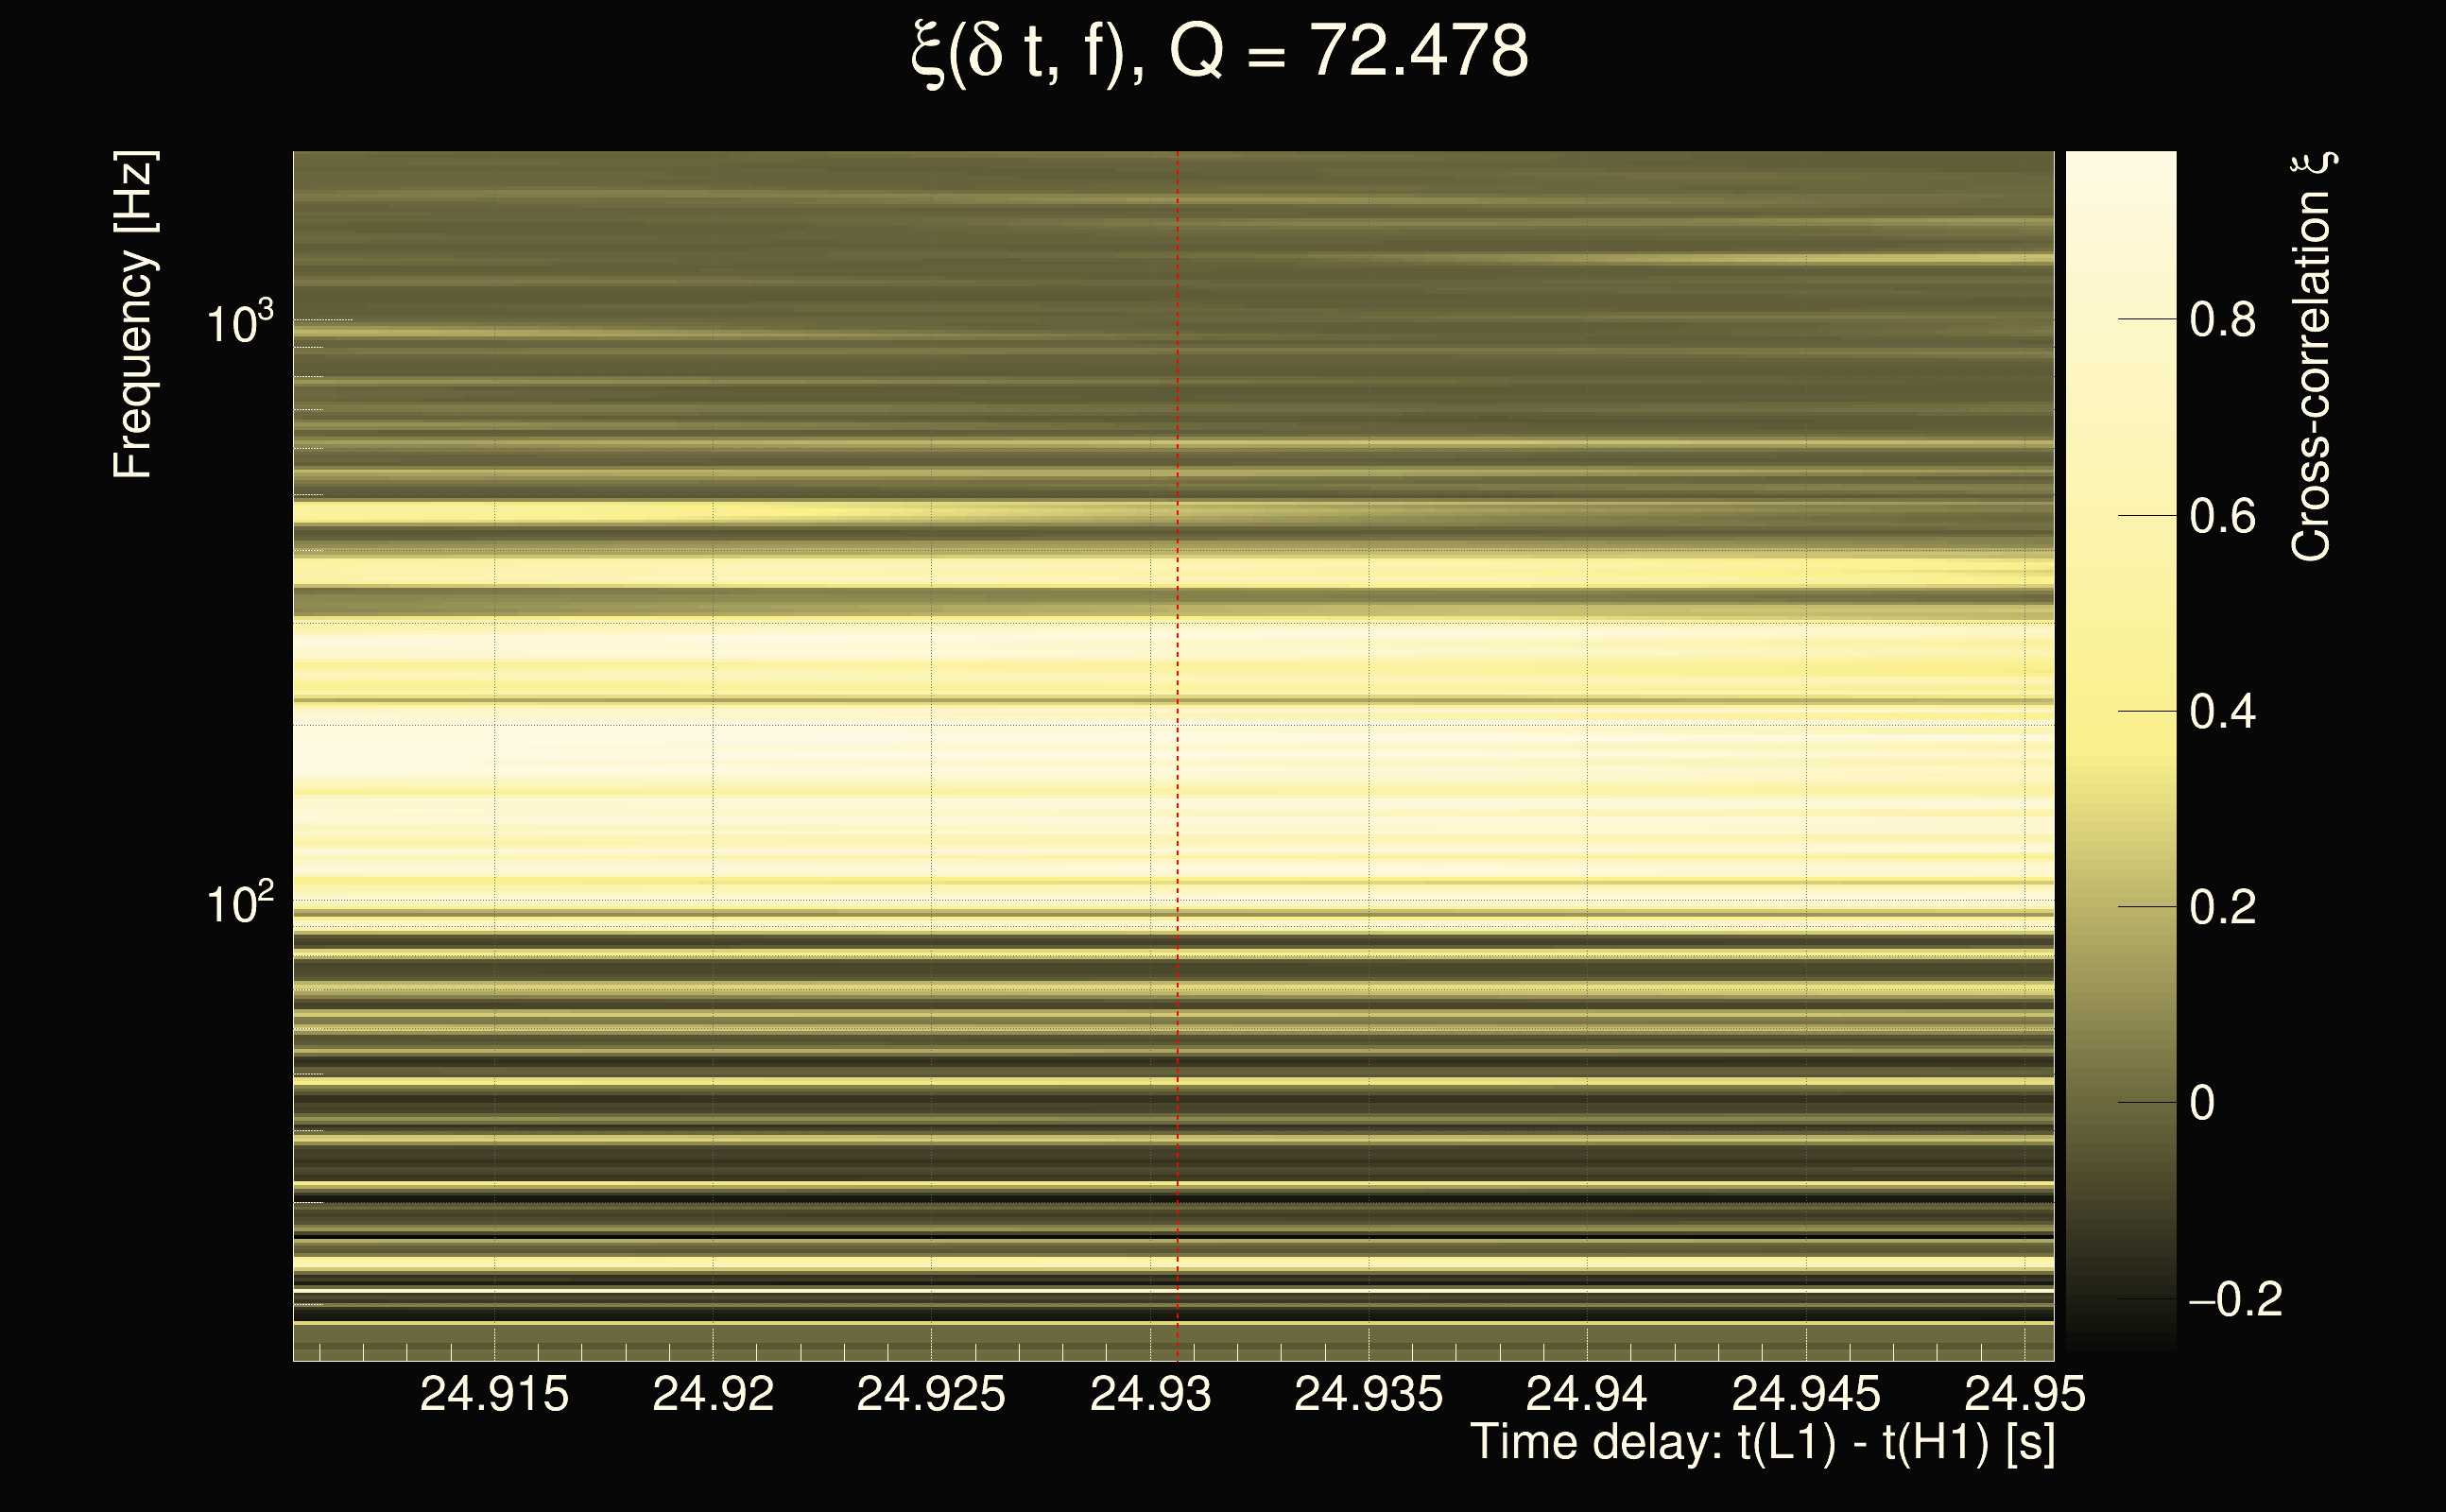Click the Cross-correlation ξ colorbar title
The width and height of the screenshot is (2446, 1512).
click(x=2312, y=356)
